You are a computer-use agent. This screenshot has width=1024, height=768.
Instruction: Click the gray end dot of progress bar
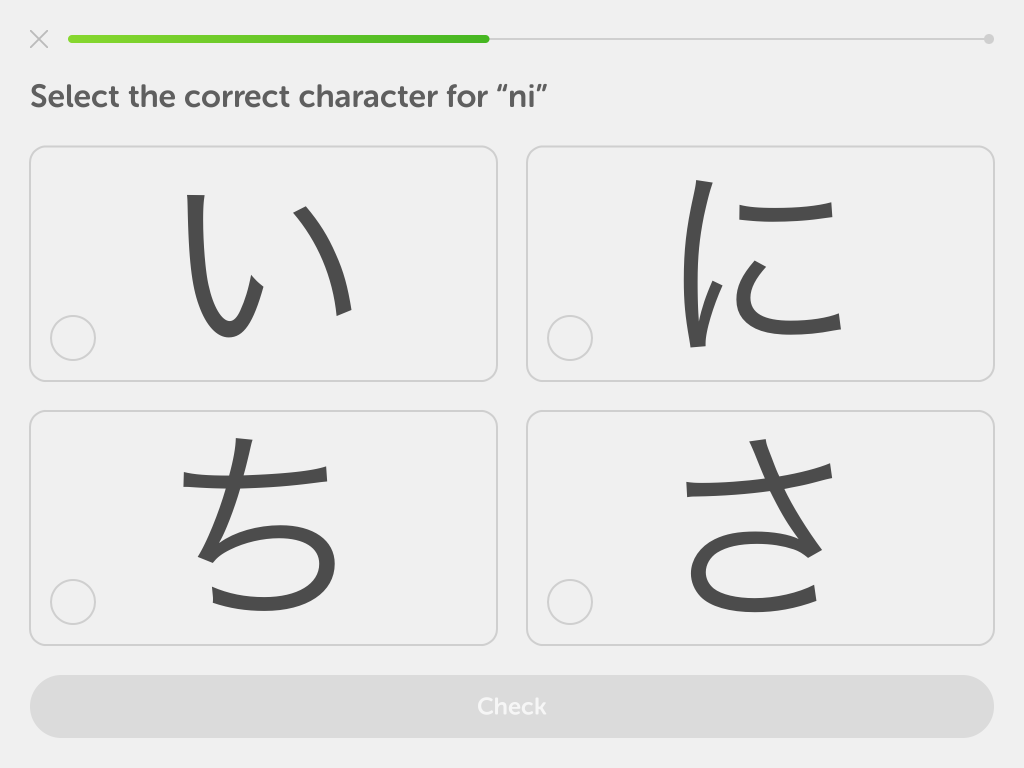coord(989,39)
